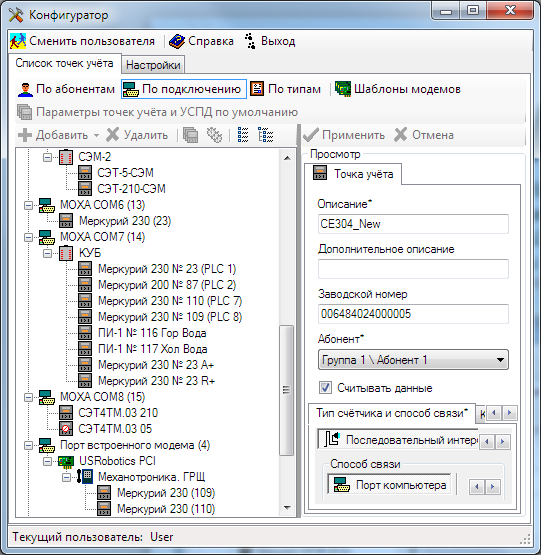Click the СЭМ-2 device icon
This screenshot has height=555, width=541.
66,157
